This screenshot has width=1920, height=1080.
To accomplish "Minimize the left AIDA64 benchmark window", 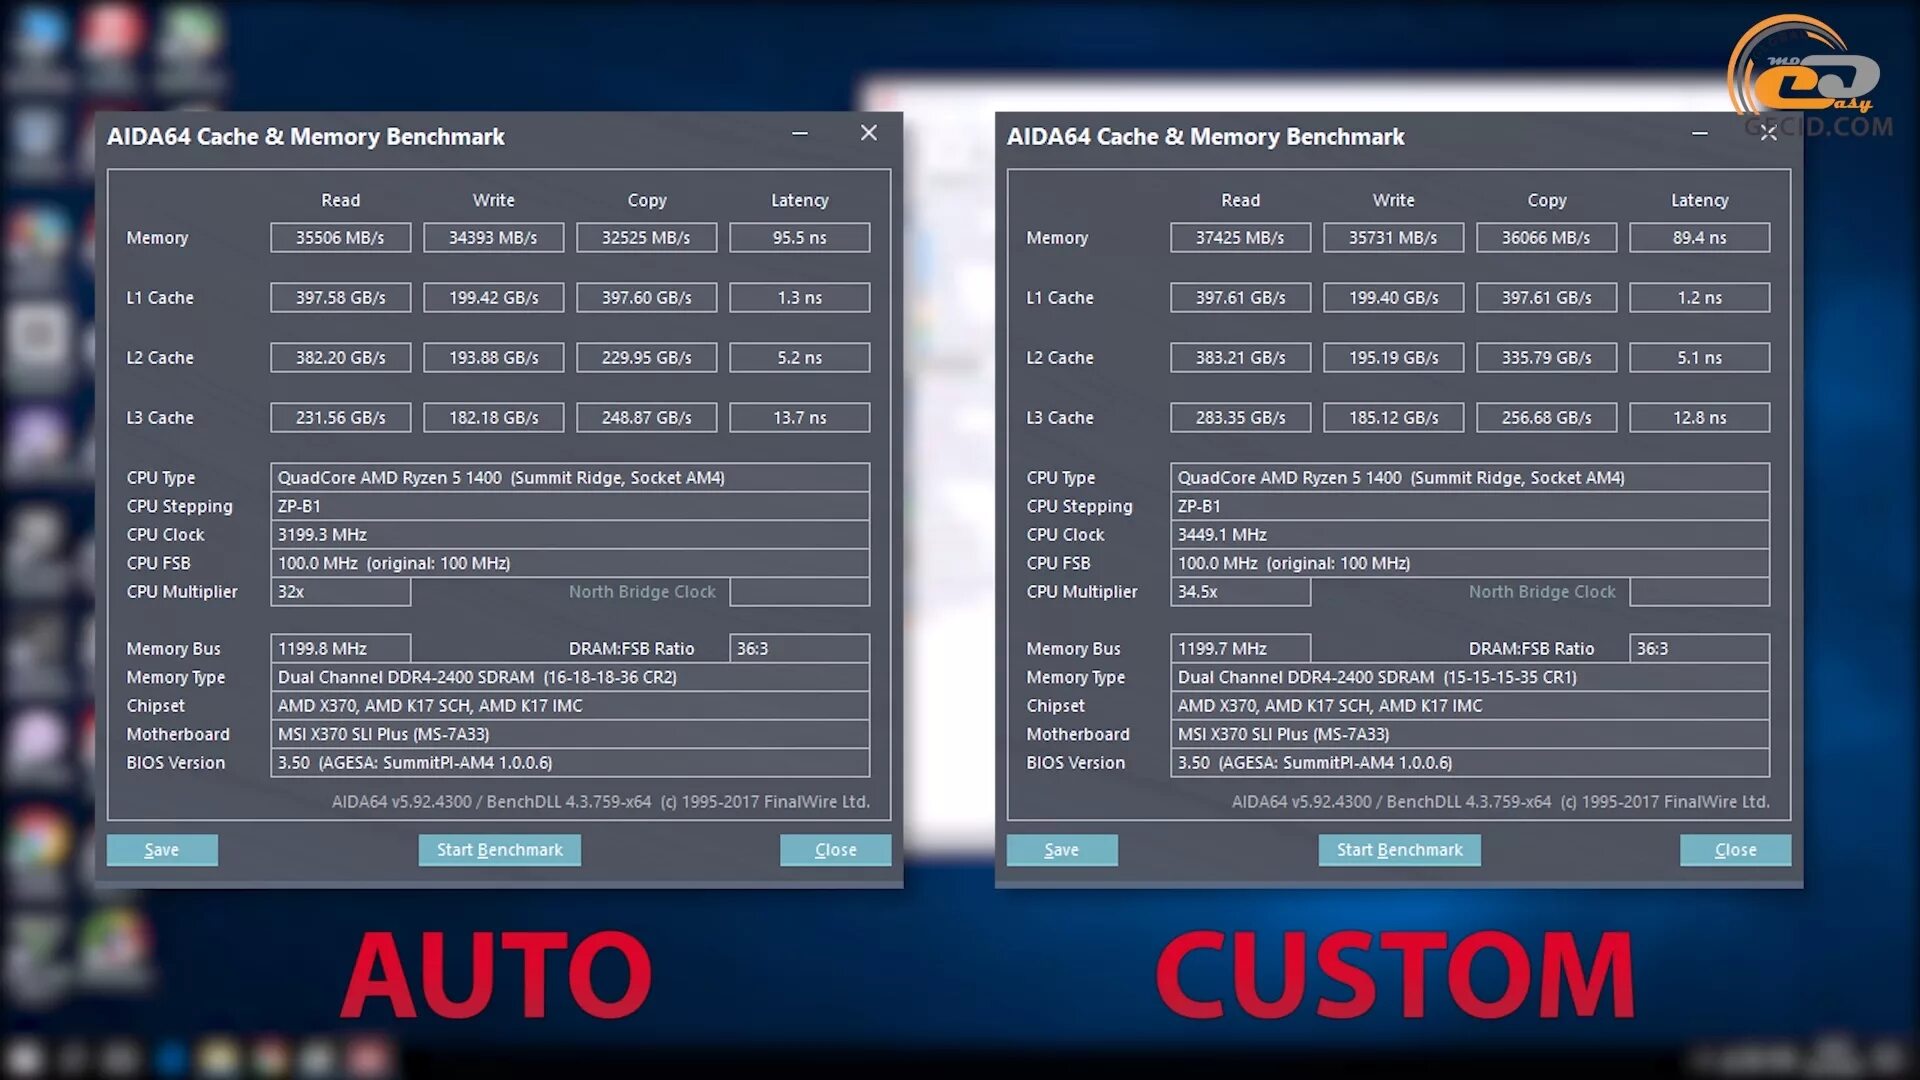I will point(800,134).
